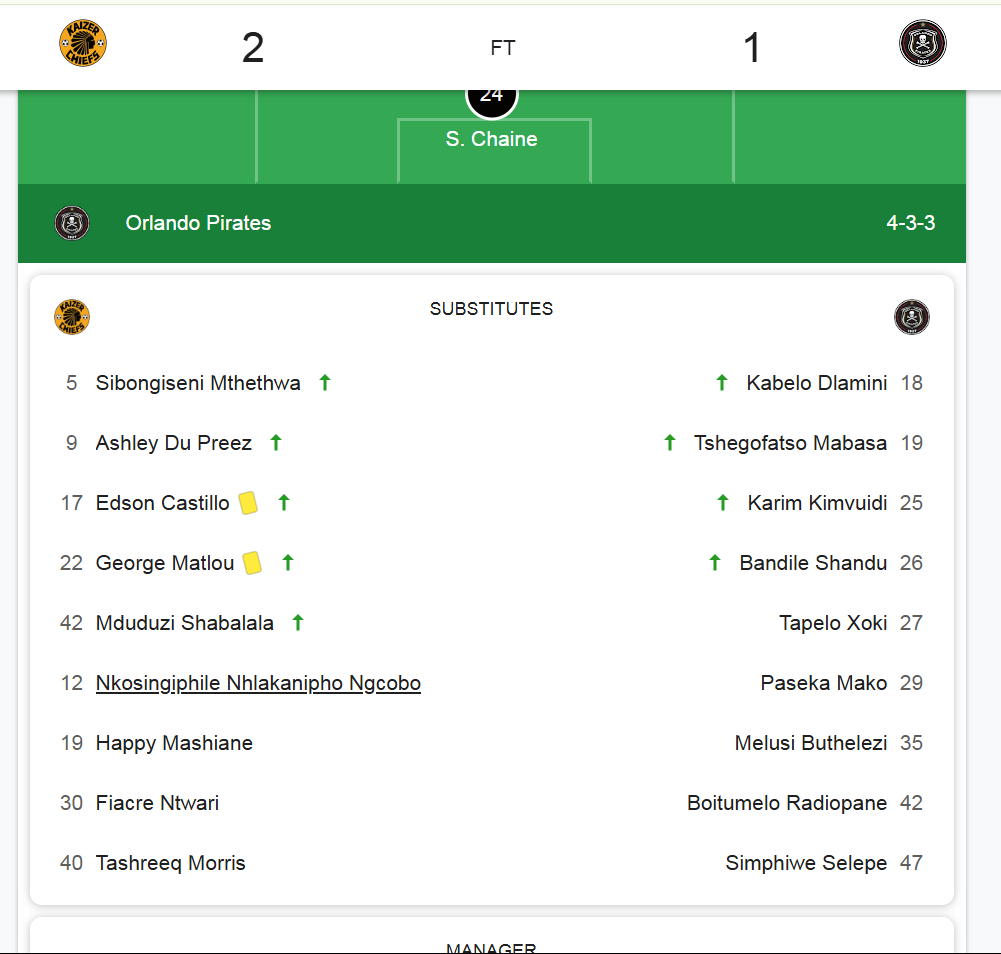Click the Orlando Pirates team name
Image resolution: width=1001 pixels, height=954 pixels.
(x=198, y=223)
